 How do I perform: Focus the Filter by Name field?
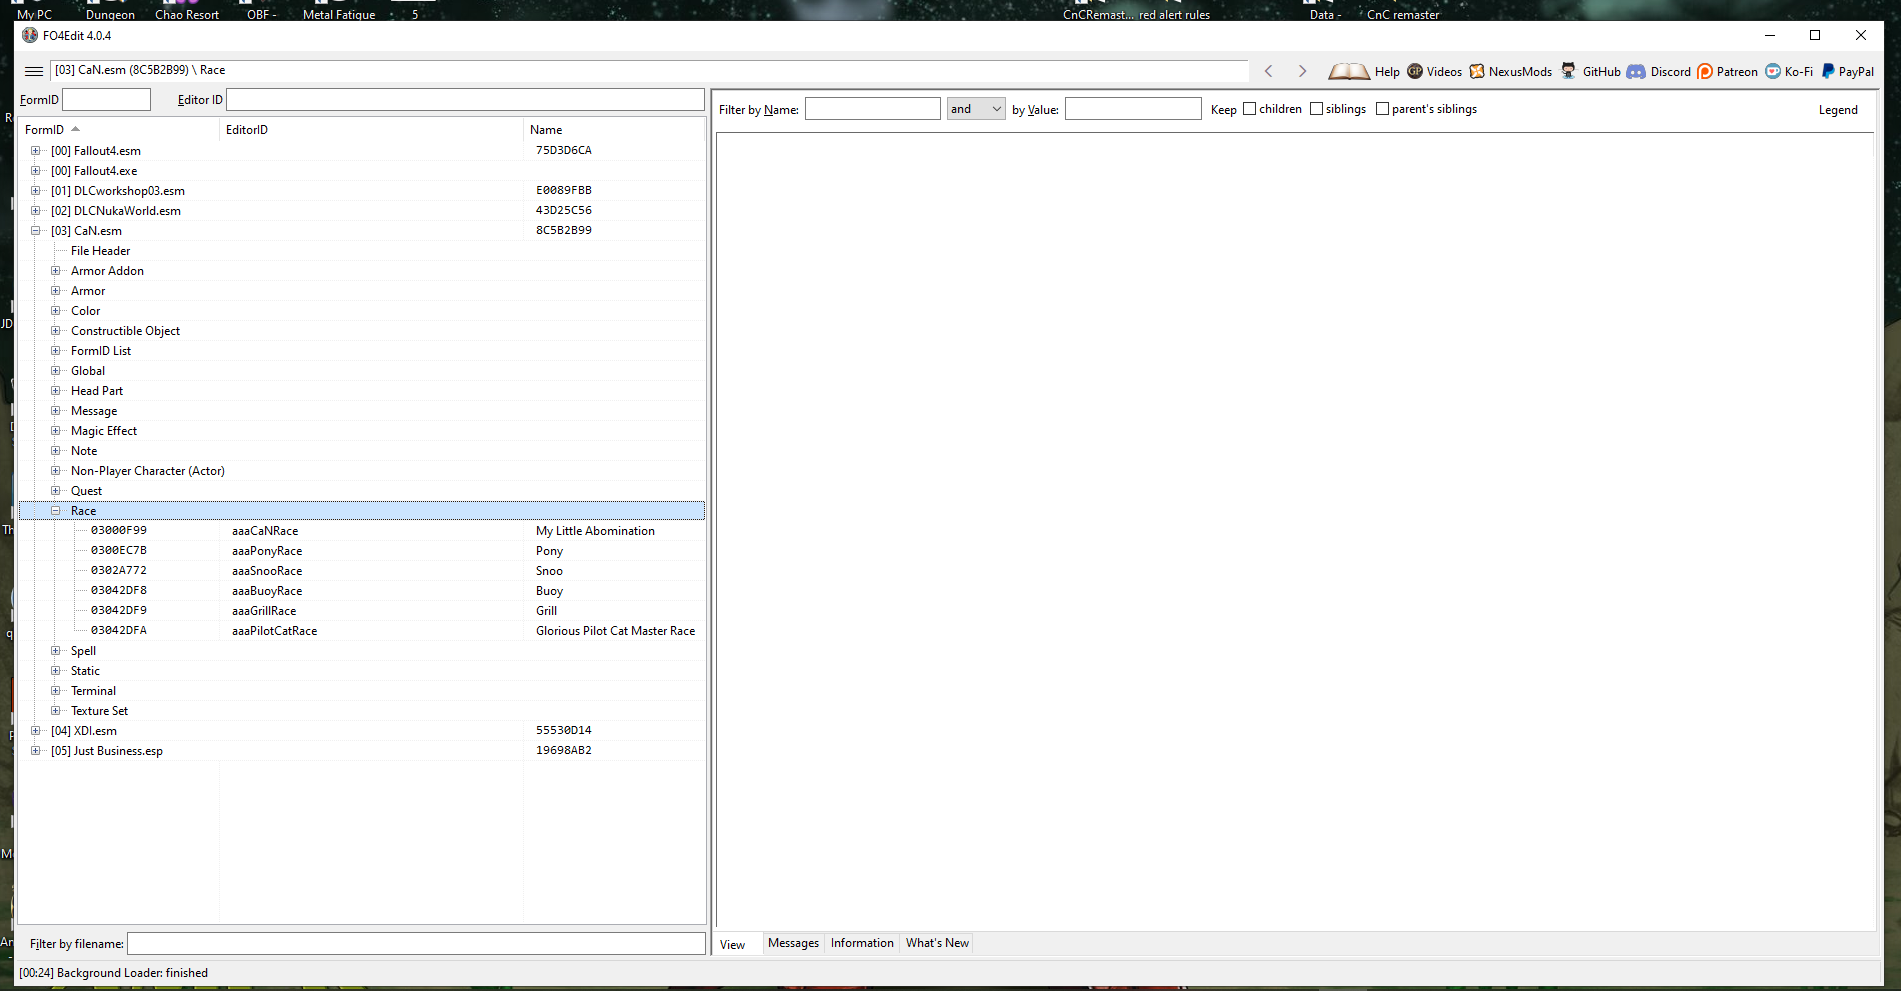[873, 109]
